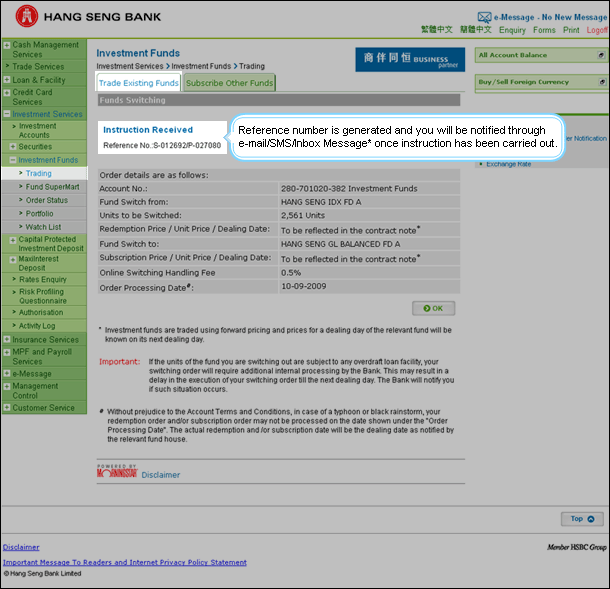The width and height of the screenshot is (610, 589).
Task: Open Order Status in sidebar
Action: pyautogui.click(x=47, y=200)
